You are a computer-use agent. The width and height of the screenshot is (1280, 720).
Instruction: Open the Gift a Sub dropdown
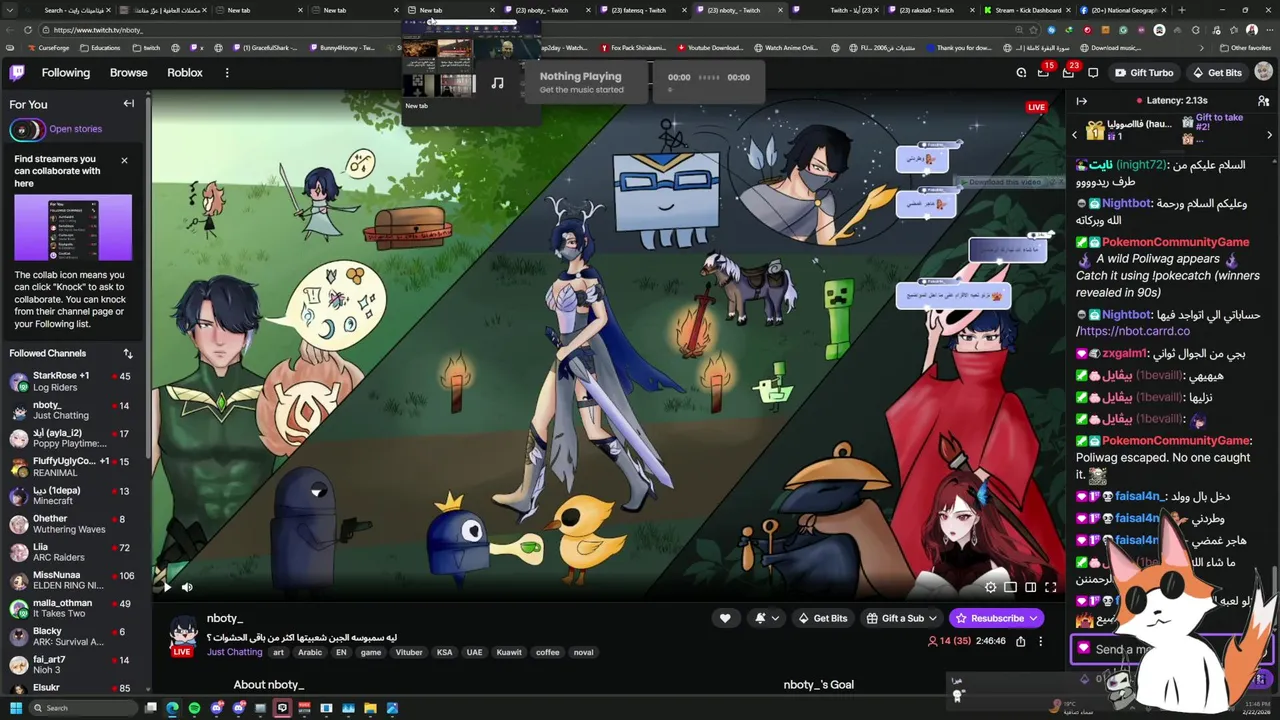pos(902,618)
